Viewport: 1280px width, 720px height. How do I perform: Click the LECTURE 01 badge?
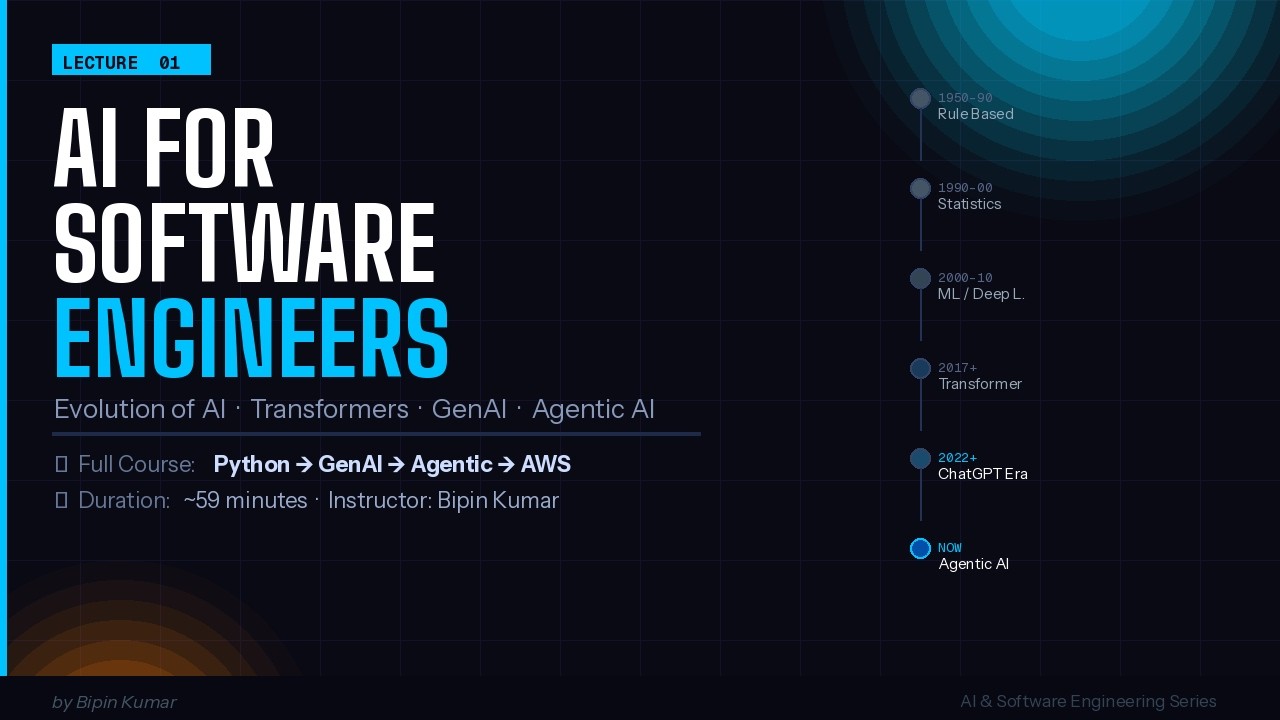click(131, 60)
